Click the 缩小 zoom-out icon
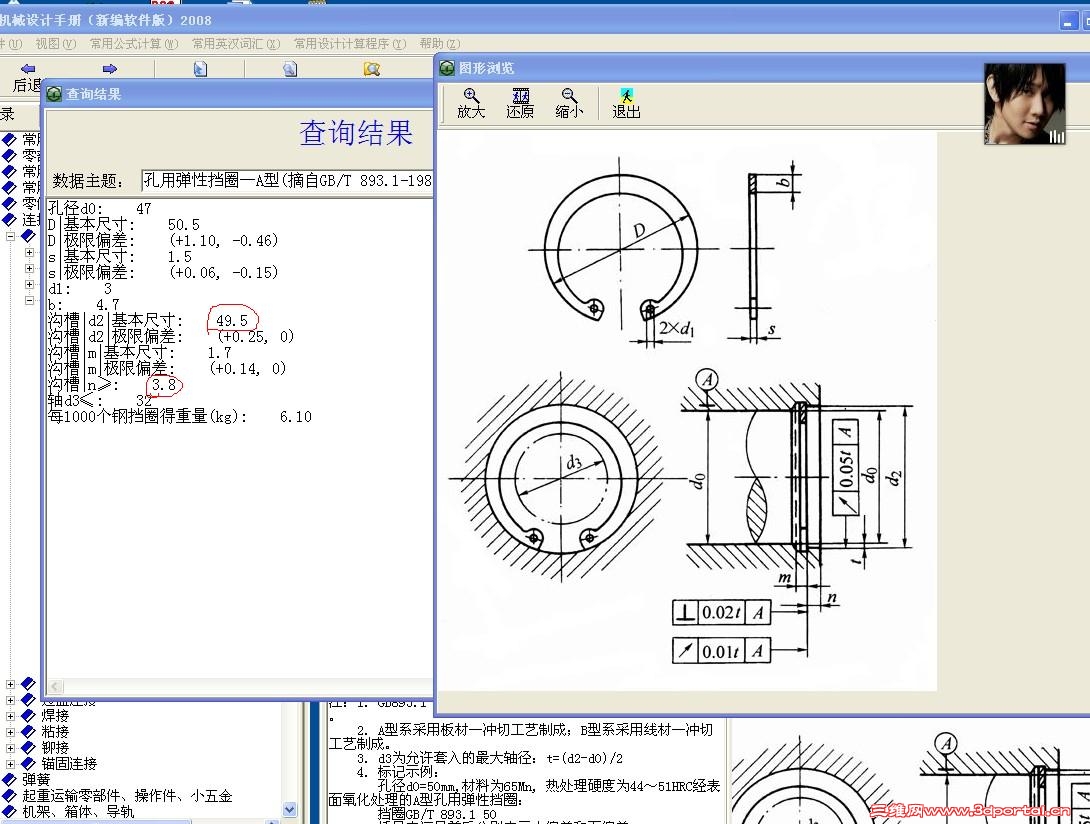Image resolution: width=1090 pixels, height=824 pixels. tap(569, 95)
